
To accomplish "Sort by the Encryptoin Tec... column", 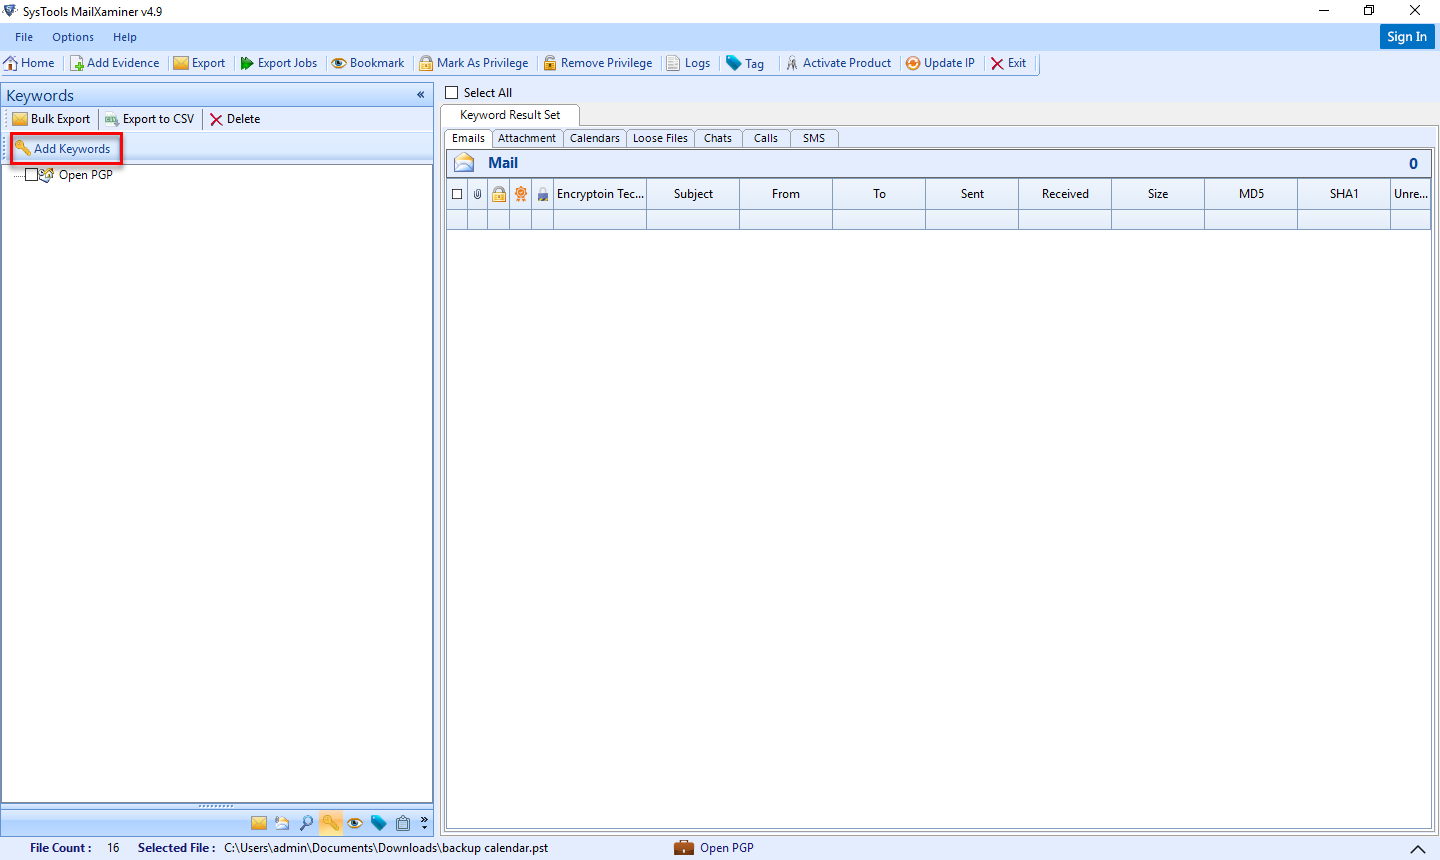I will click(600, 194).
